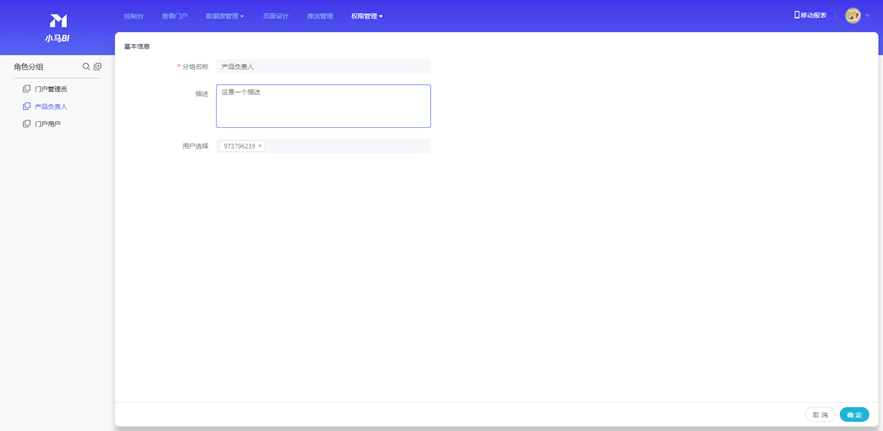Focus the 描述 description textarea
883x431 pixels.
323,106
